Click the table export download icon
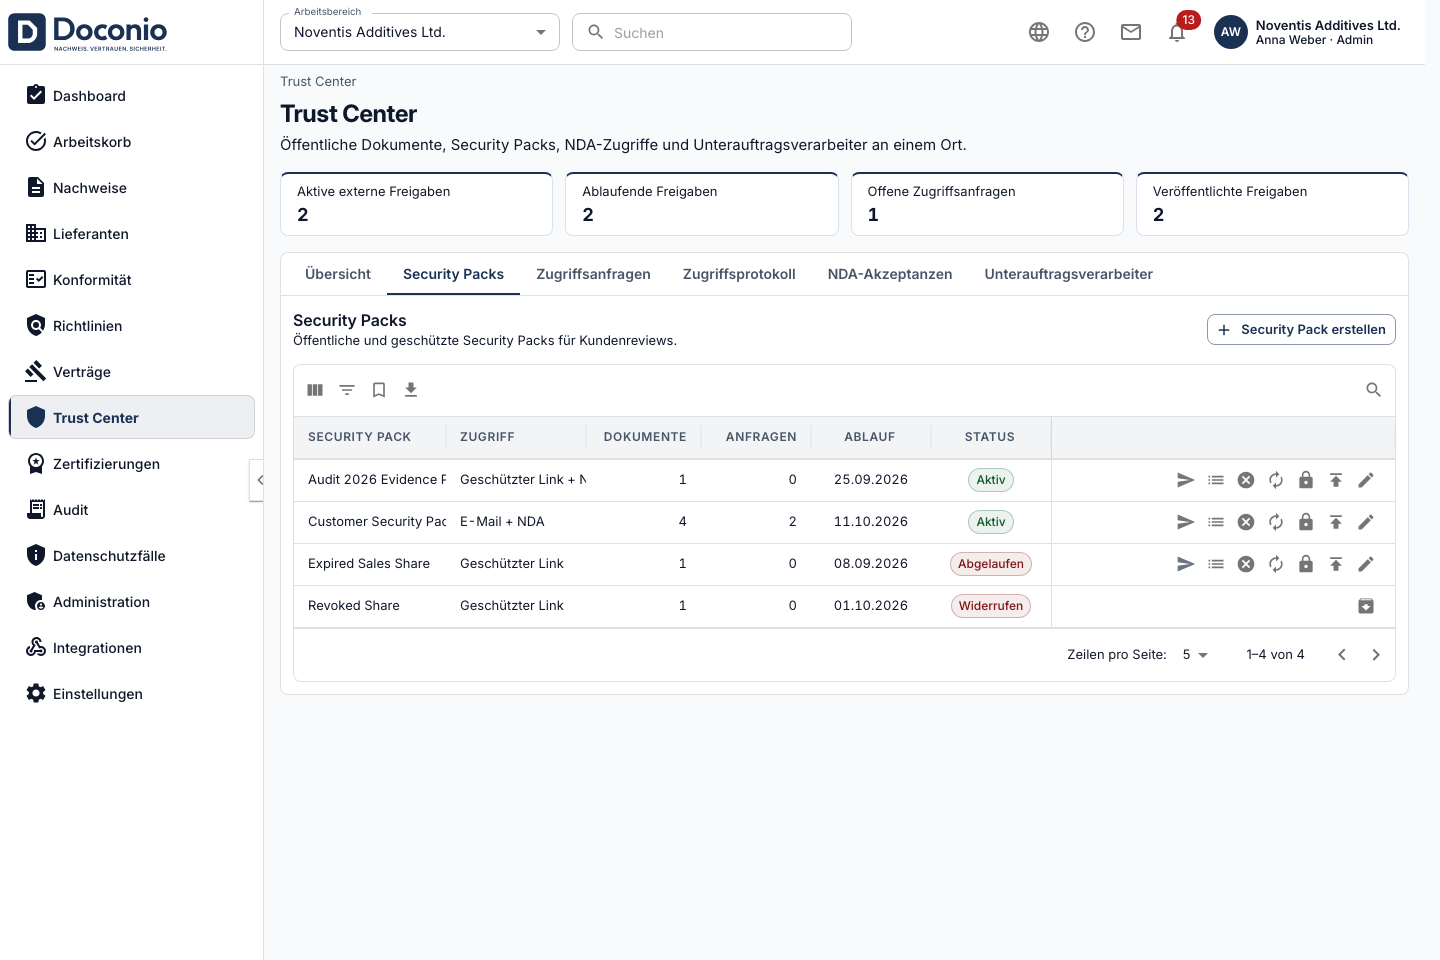The width and height of the screenshot is (1440, 960). click(x=411, y=390)
